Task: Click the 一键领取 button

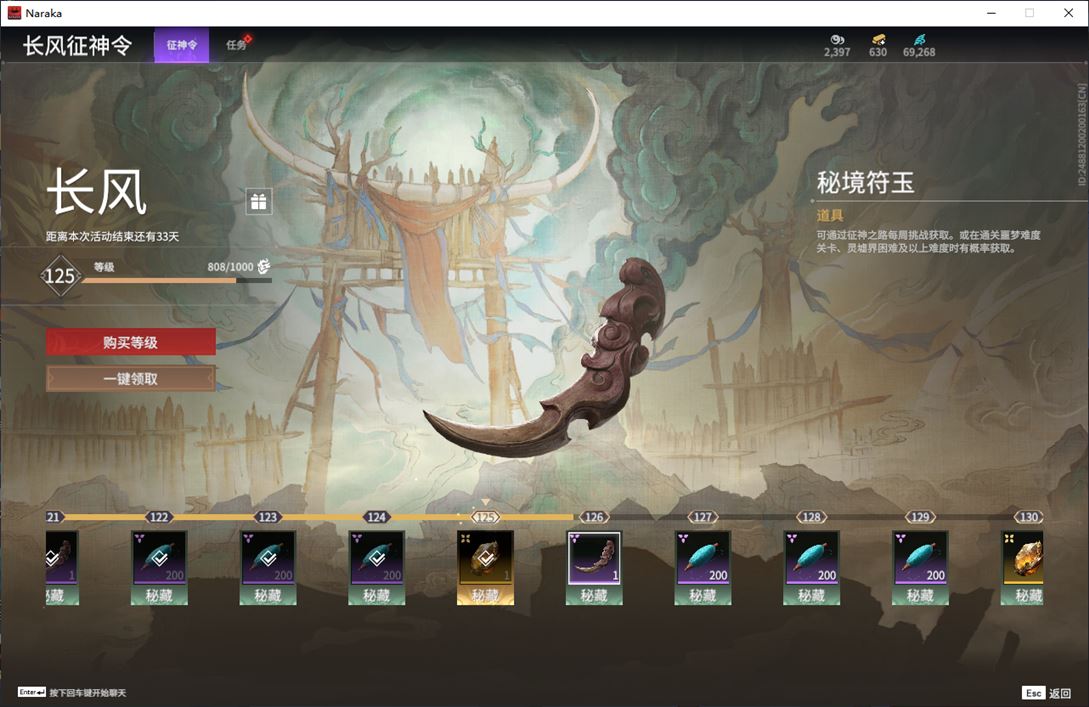Action: click(x=131, y=379)
